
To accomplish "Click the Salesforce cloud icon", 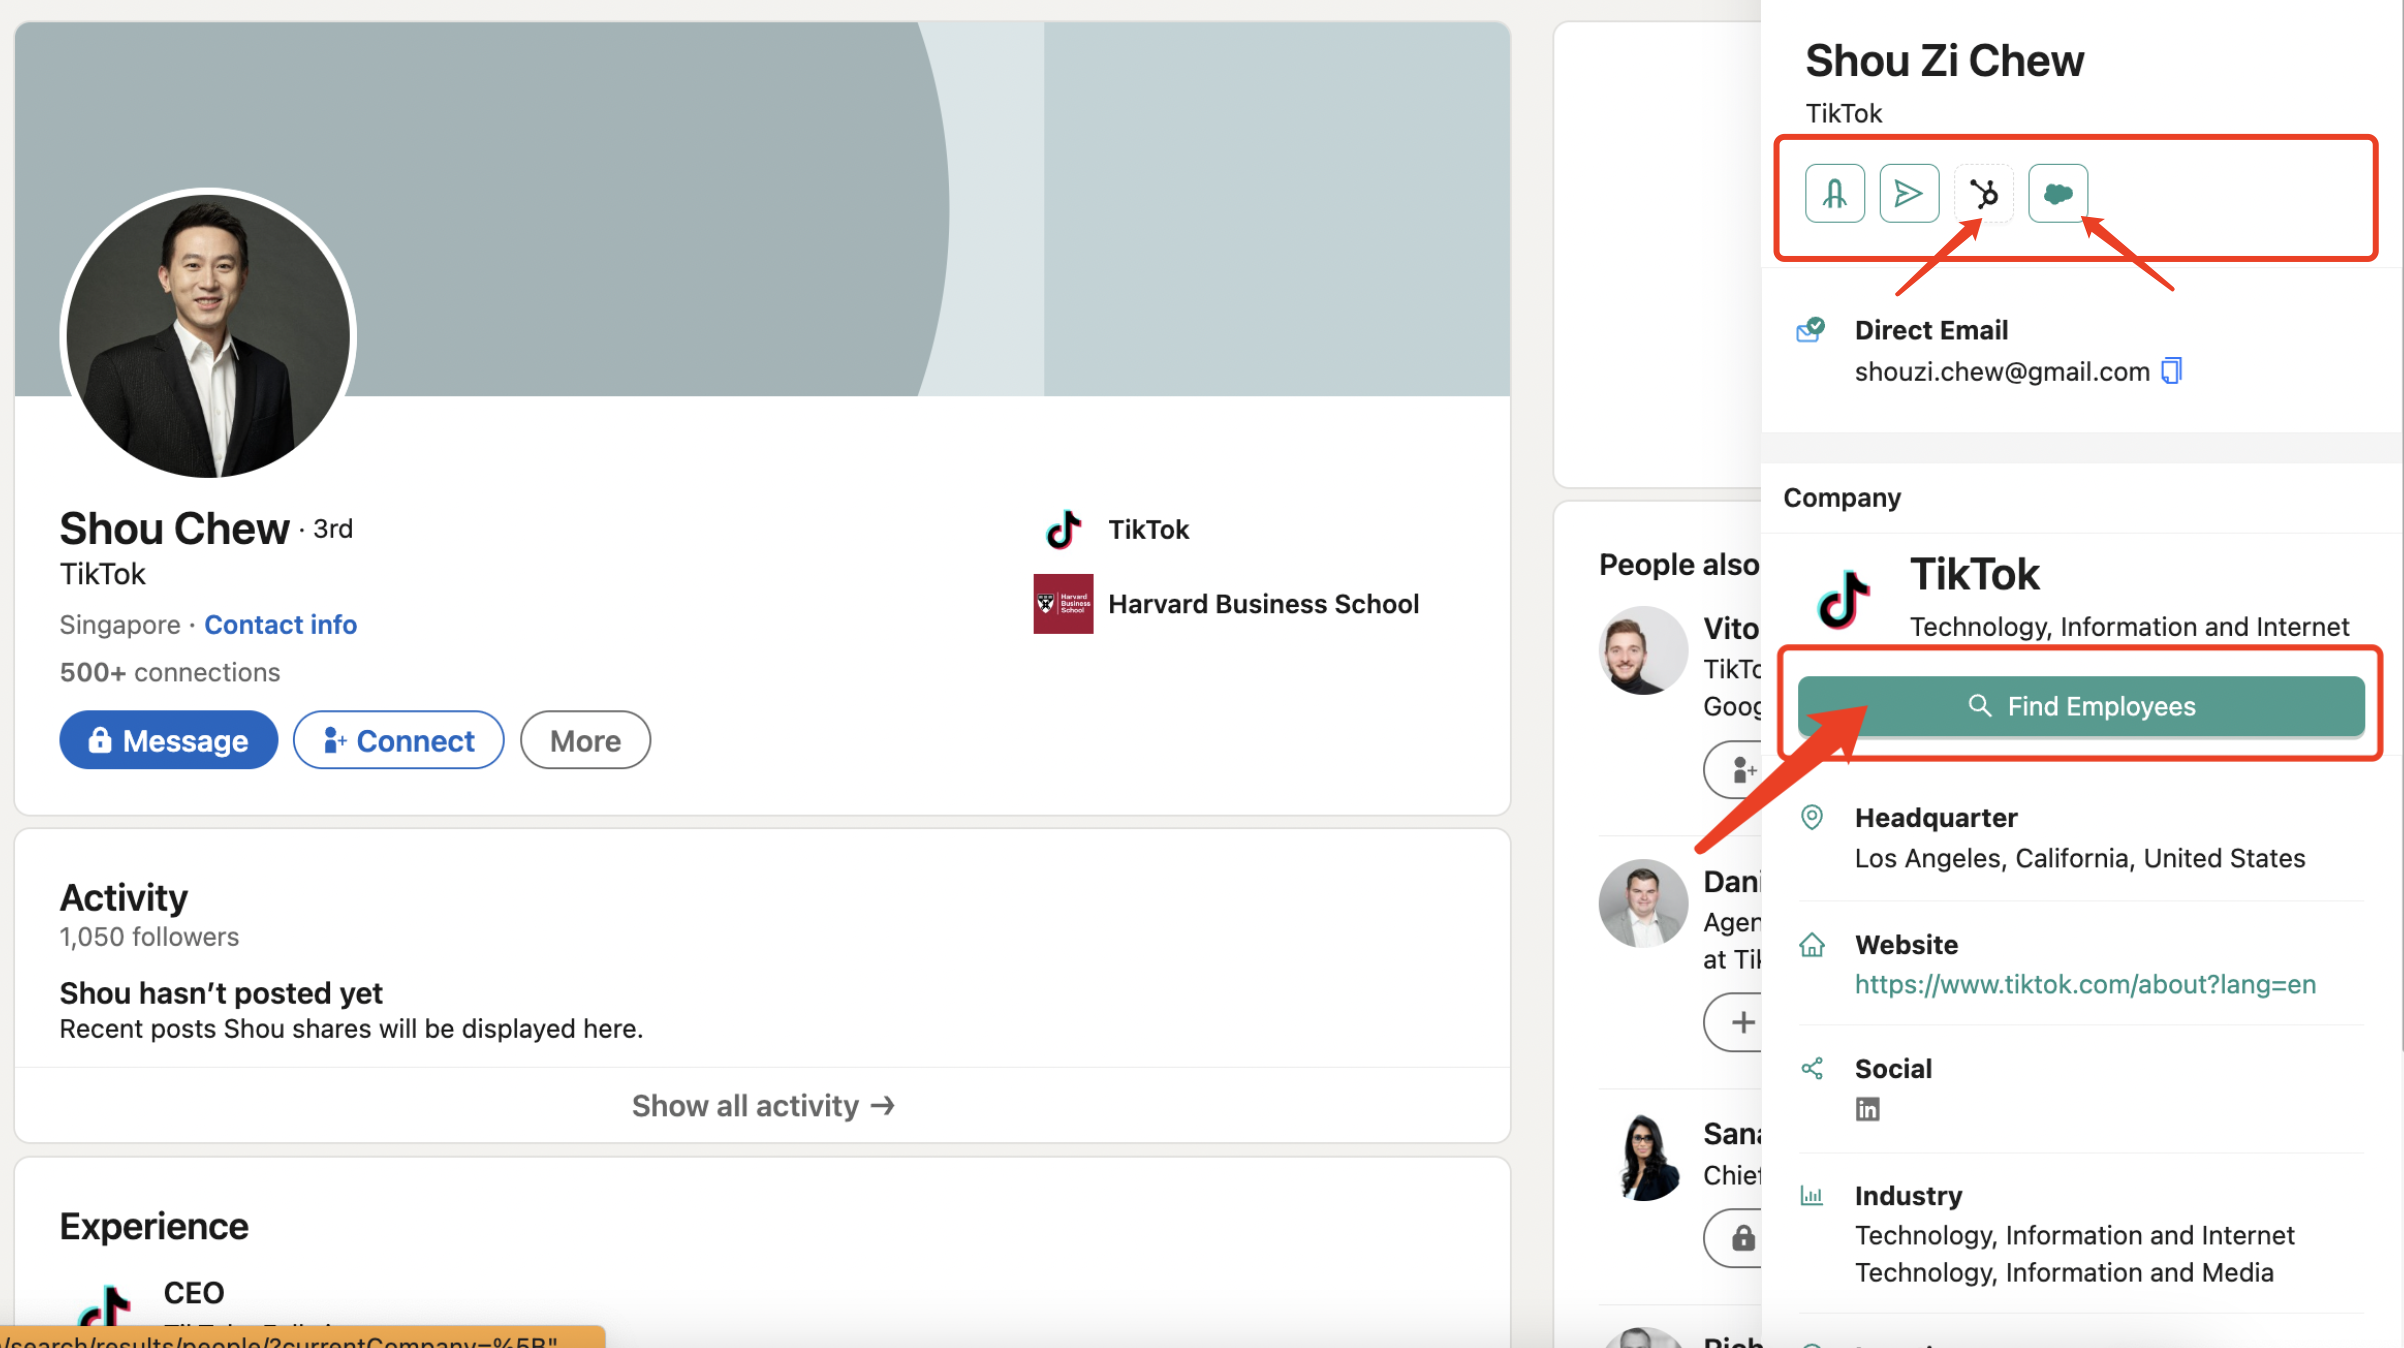I will pos(2057,193).
